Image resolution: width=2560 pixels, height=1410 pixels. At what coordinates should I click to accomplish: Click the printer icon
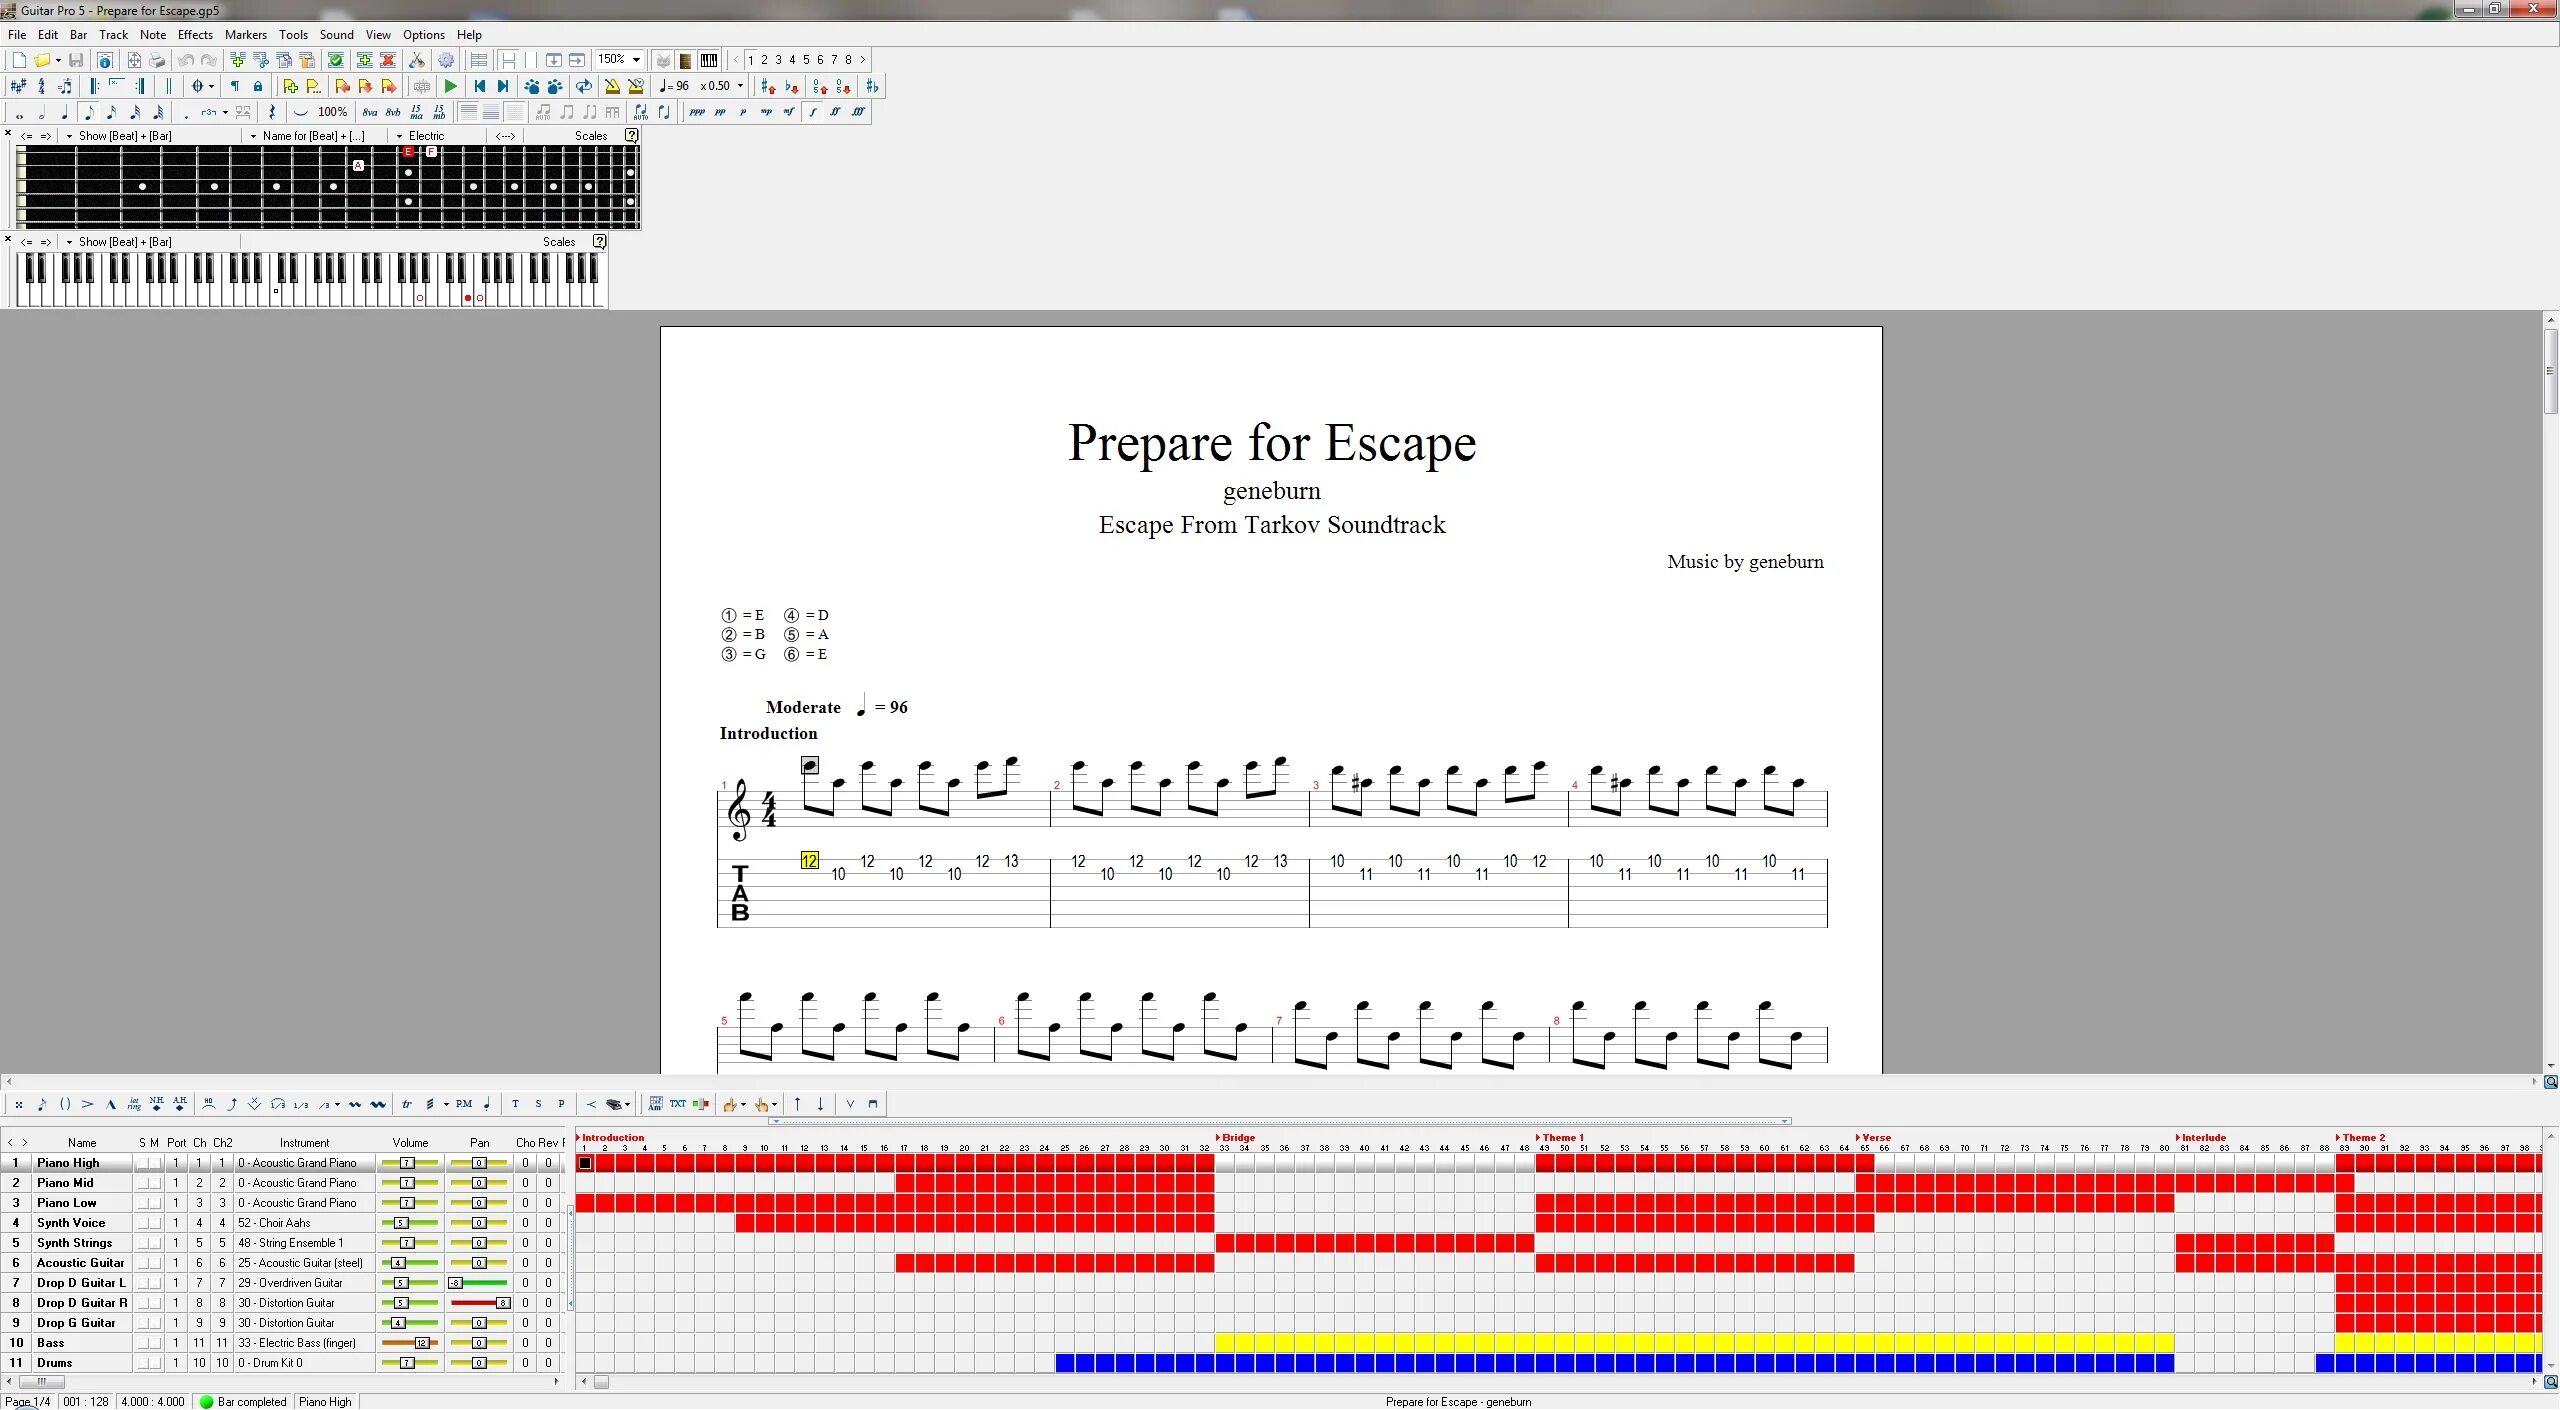(157, 61)
